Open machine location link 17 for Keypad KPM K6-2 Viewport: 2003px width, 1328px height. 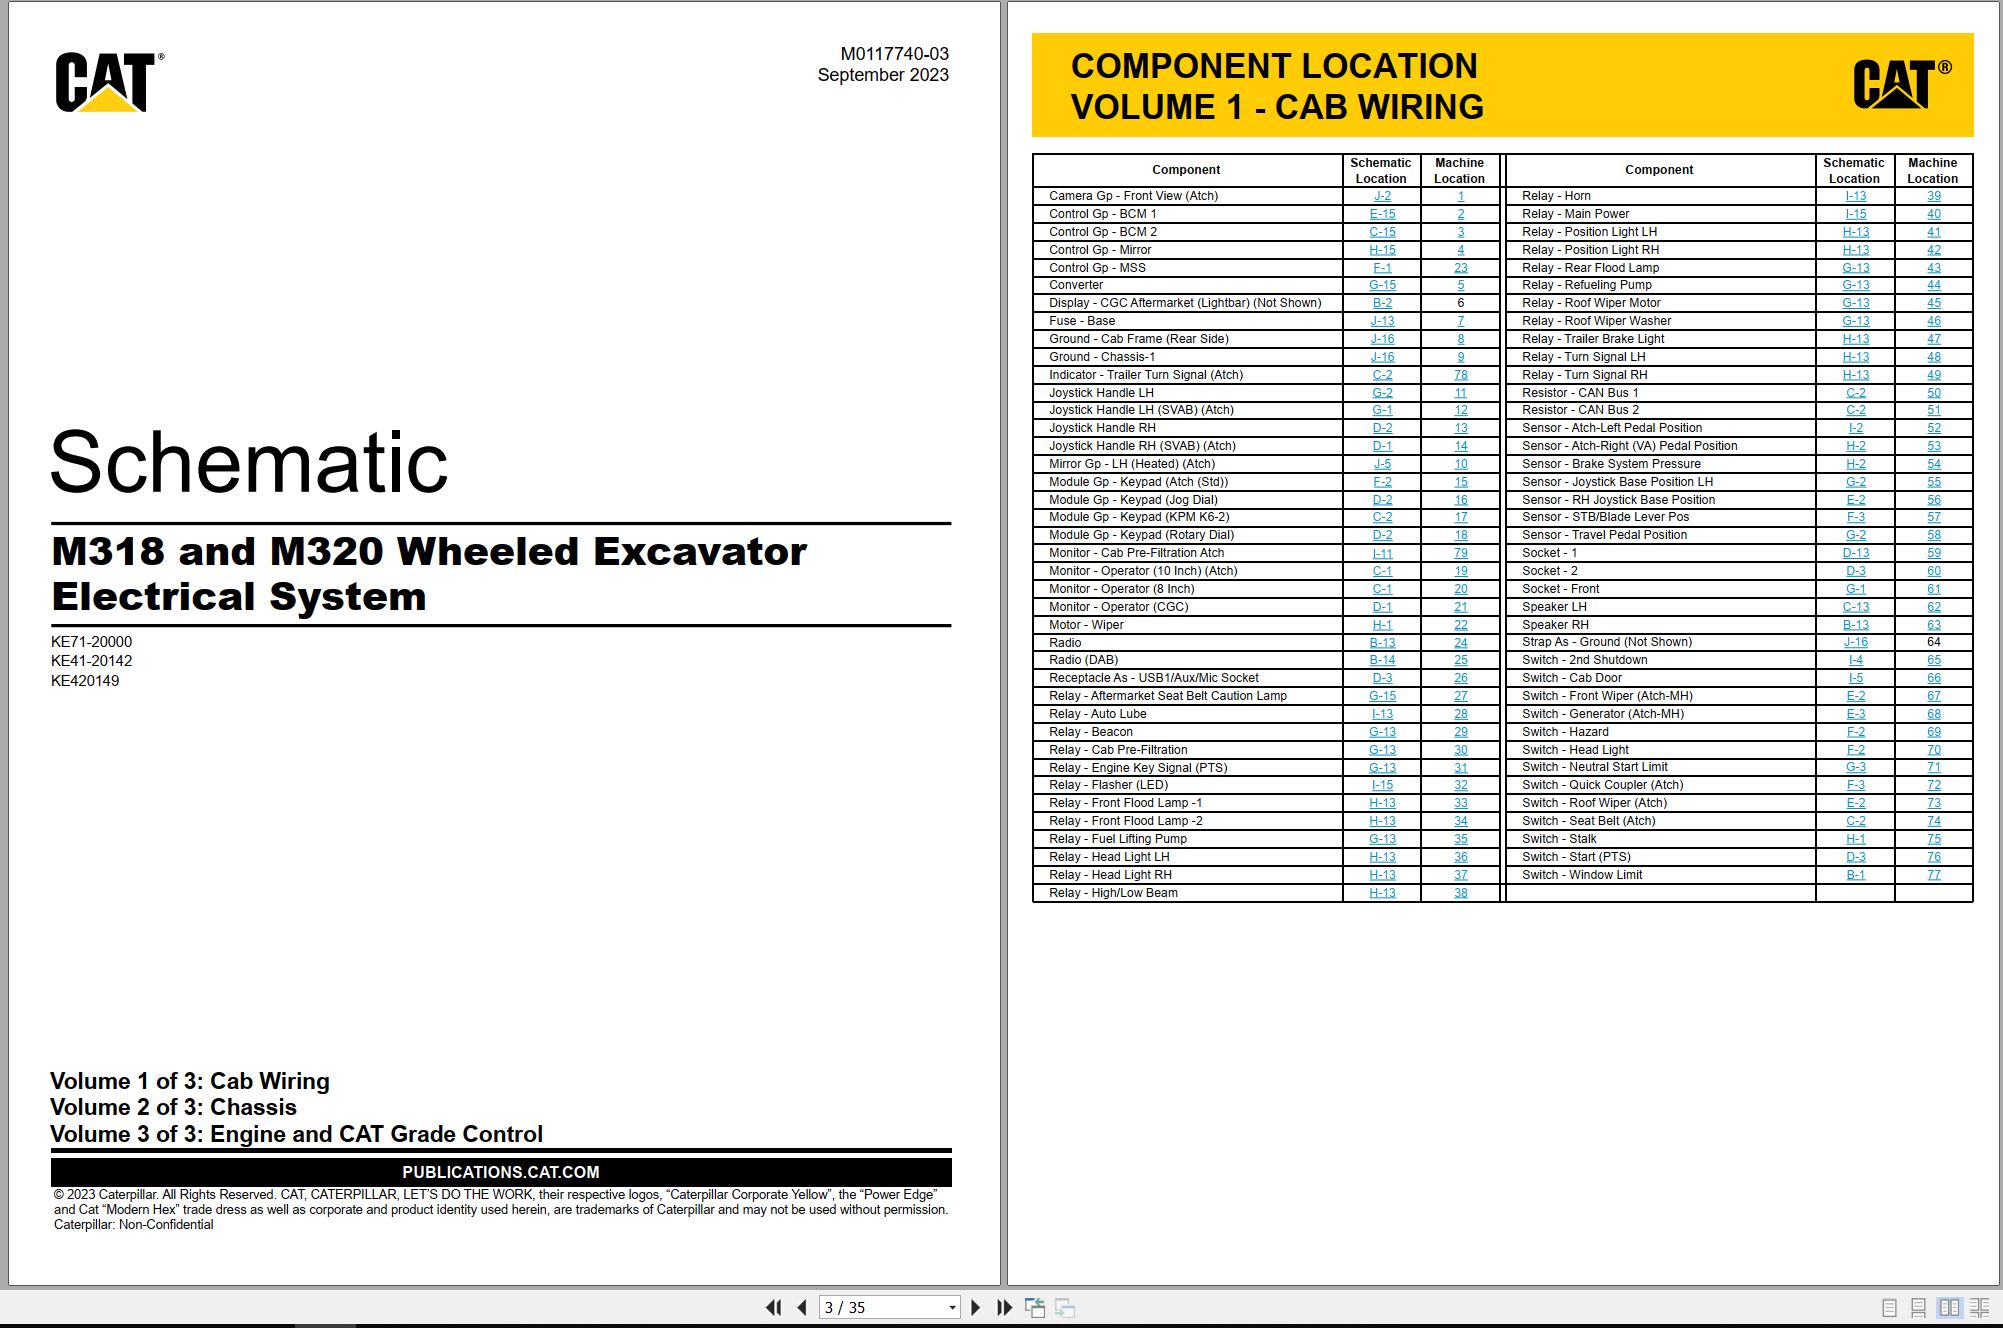tap(1461, 517)
